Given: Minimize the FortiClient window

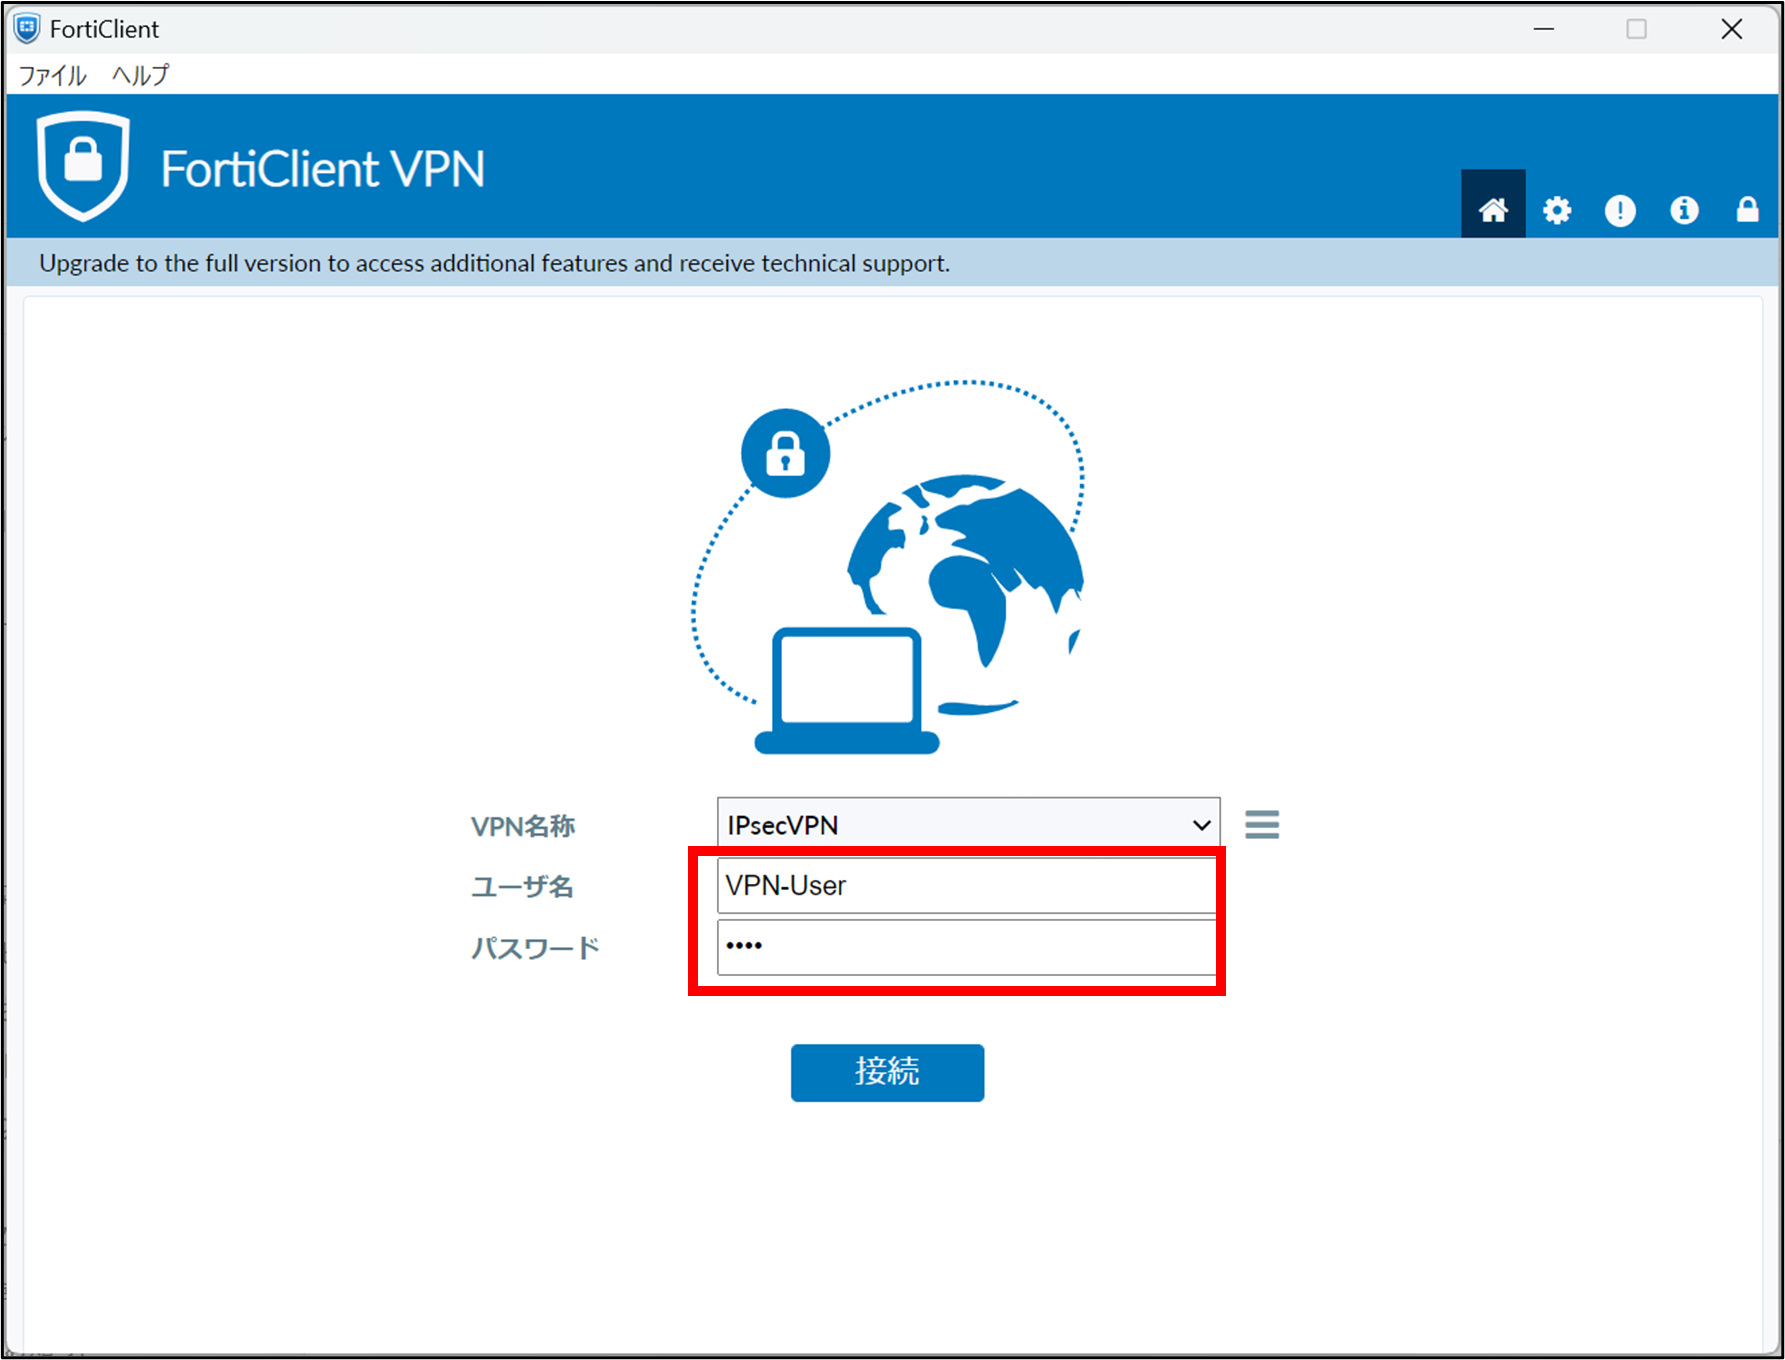Looking at the screenshot, I should pos(1544,29).
